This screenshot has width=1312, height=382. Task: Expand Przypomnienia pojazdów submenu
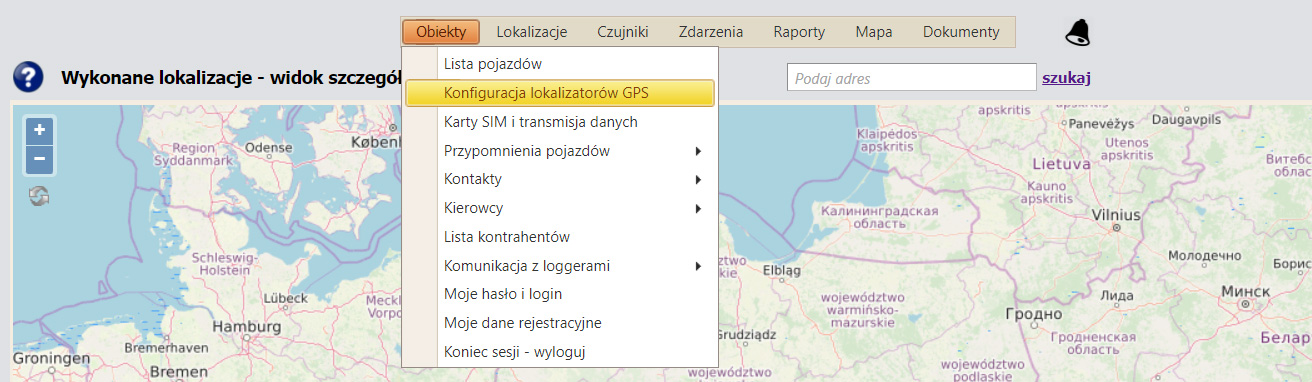pos(560,151)
